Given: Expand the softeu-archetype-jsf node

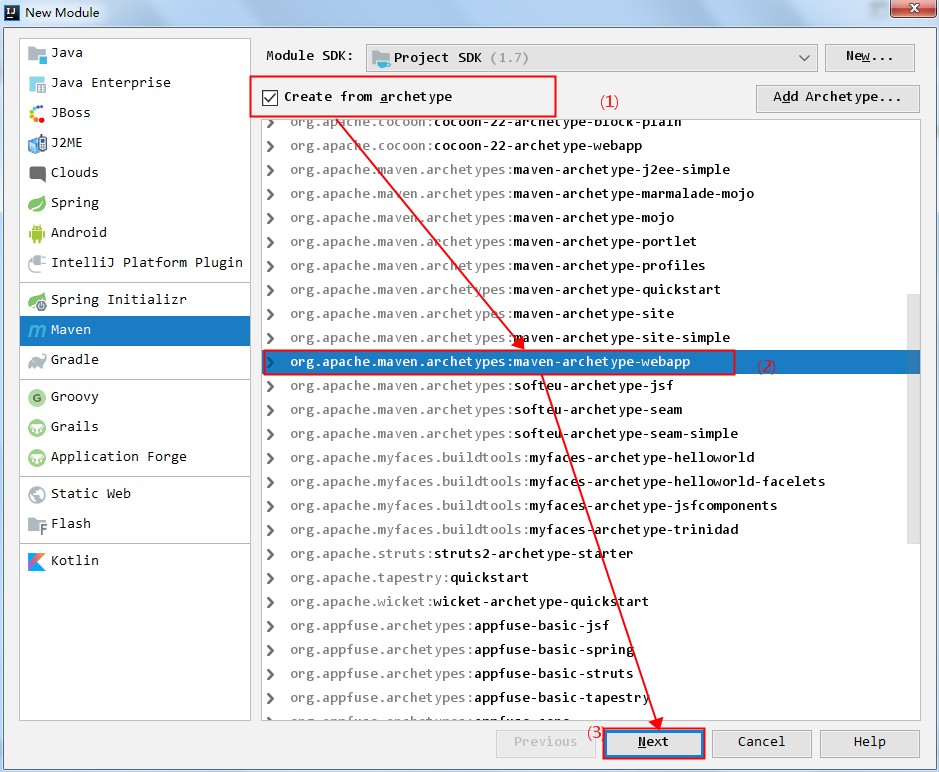Looking at the screenshot, I should 271,386.
